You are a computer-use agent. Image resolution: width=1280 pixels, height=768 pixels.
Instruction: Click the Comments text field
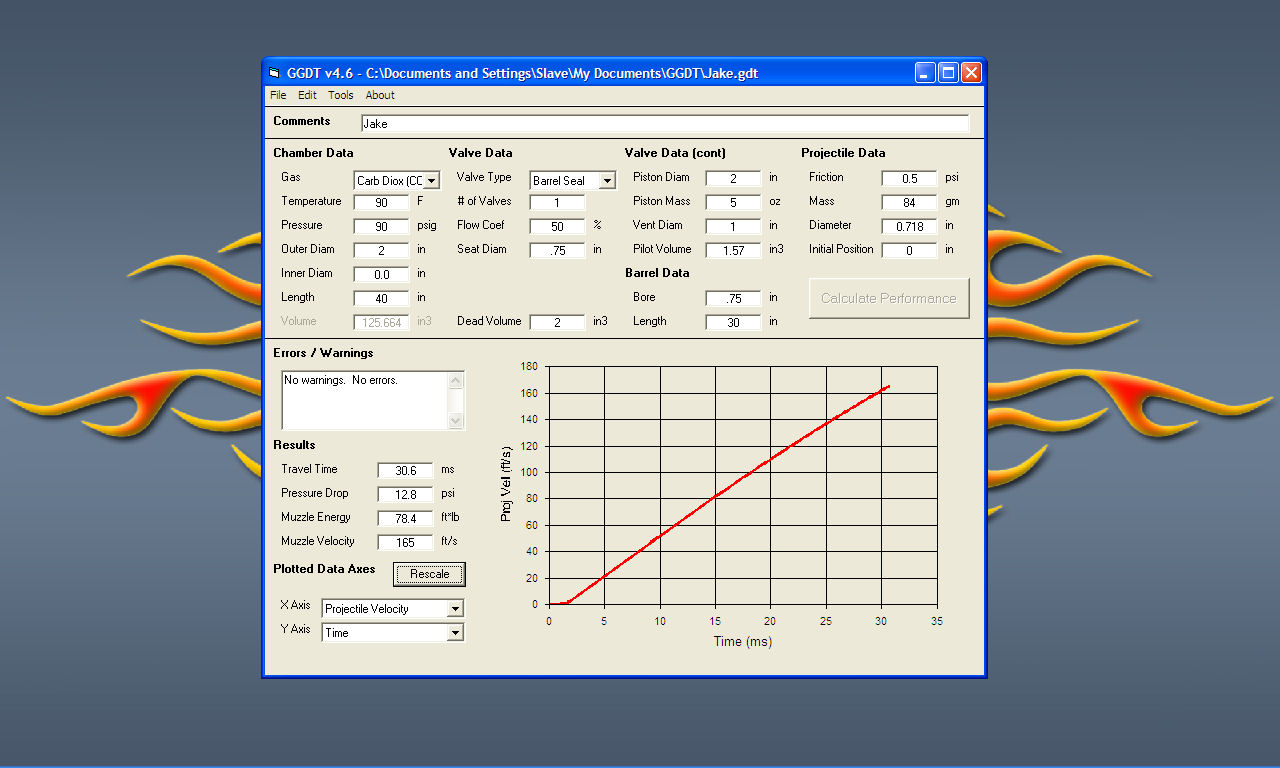(x=665, y=124)
